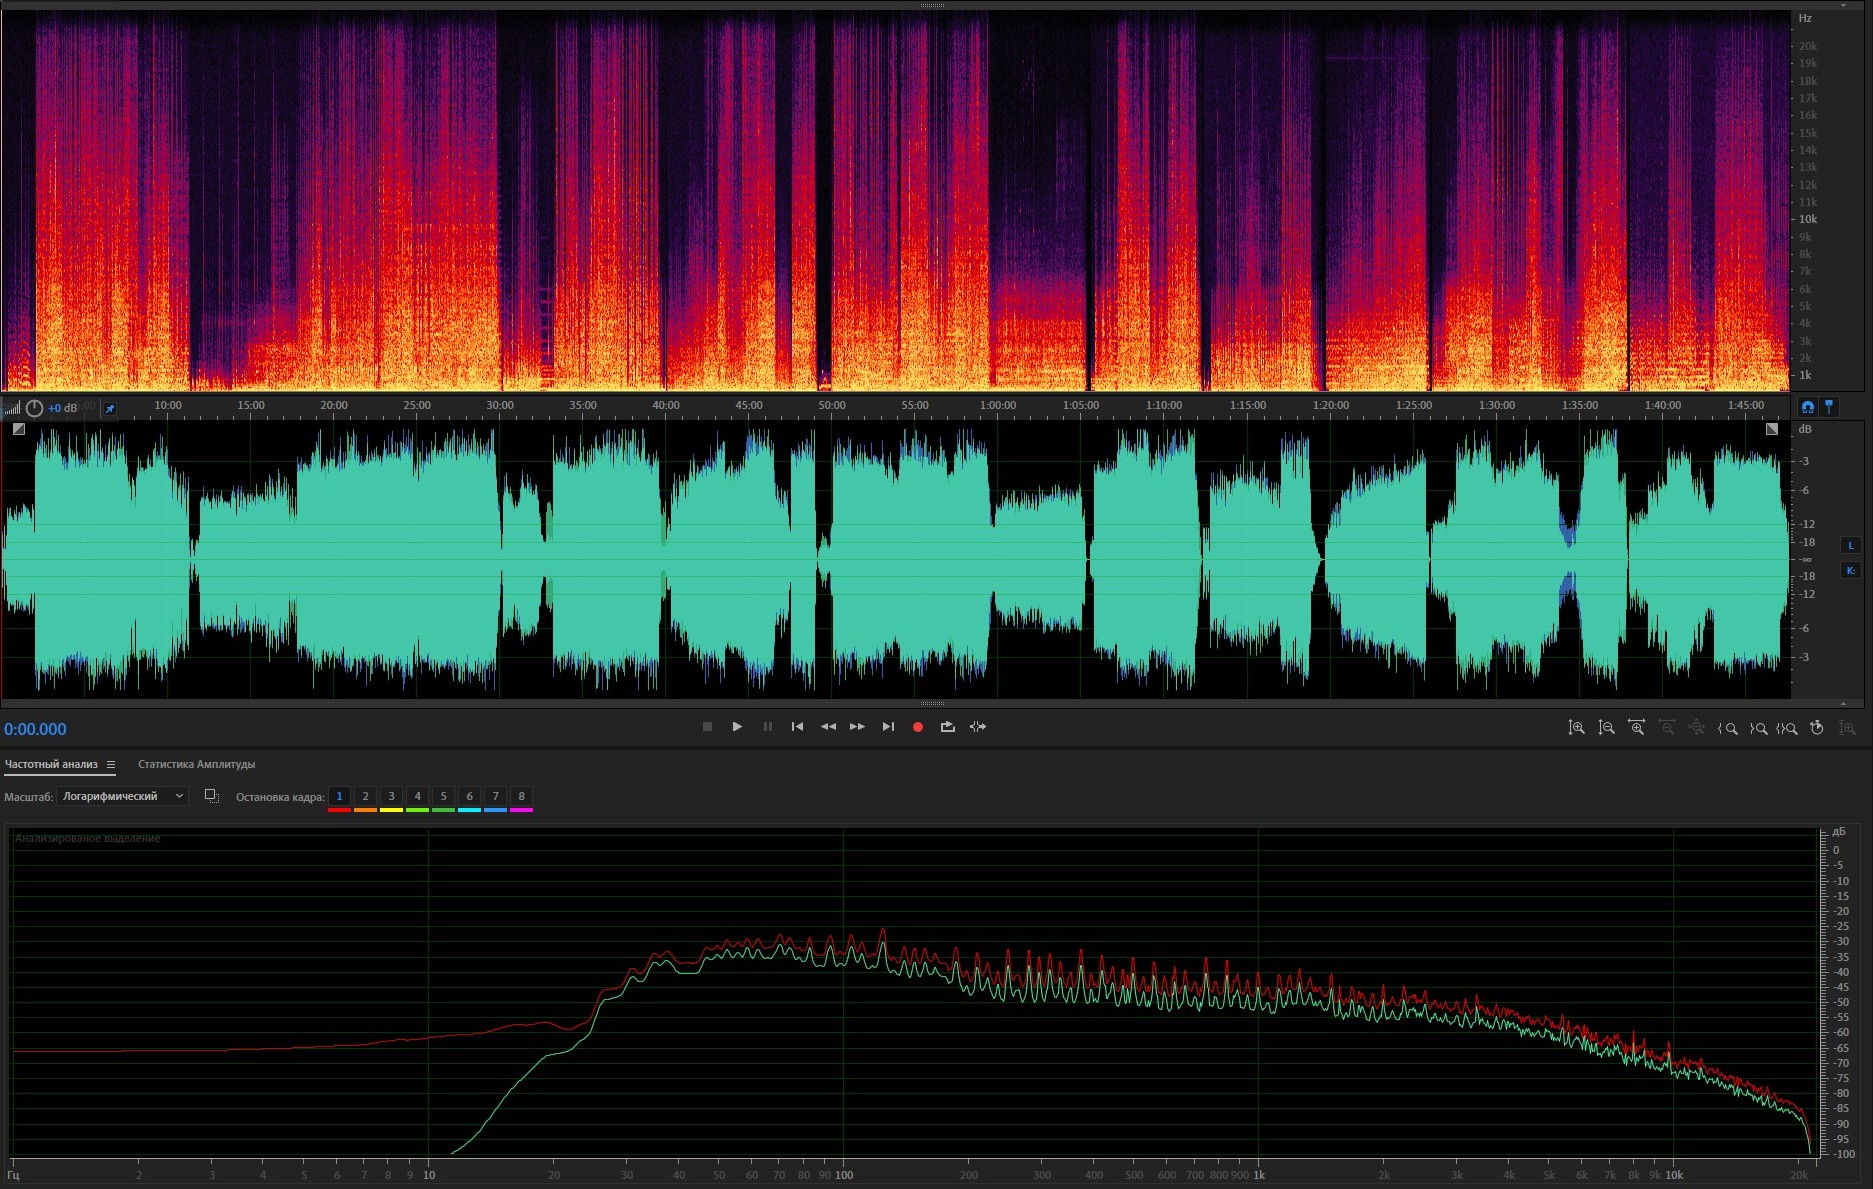Viewport: 1873px width, 1189px height.
Task: Click the Skip Selection icon
Action: [978, 727]
